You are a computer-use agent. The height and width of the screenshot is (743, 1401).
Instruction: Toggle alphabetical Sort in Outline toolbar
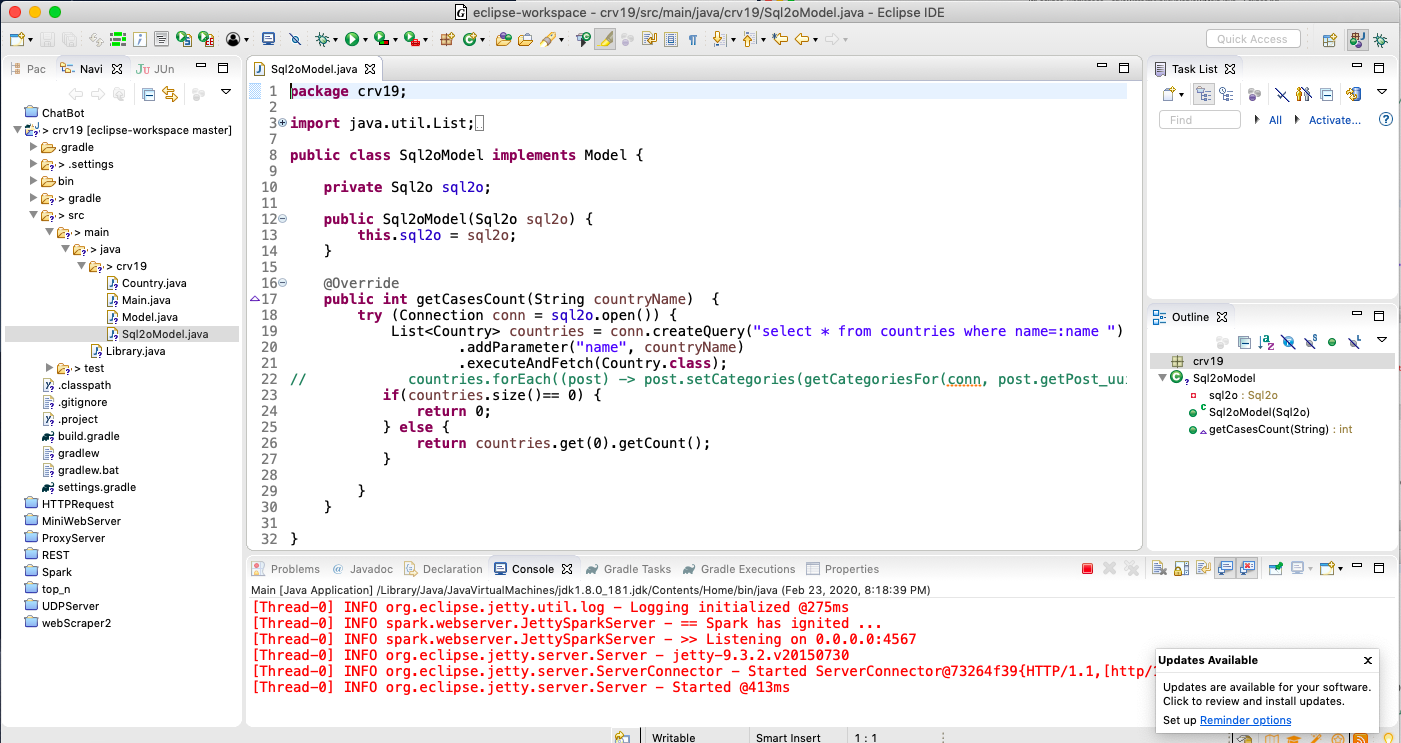(1266, 342)
